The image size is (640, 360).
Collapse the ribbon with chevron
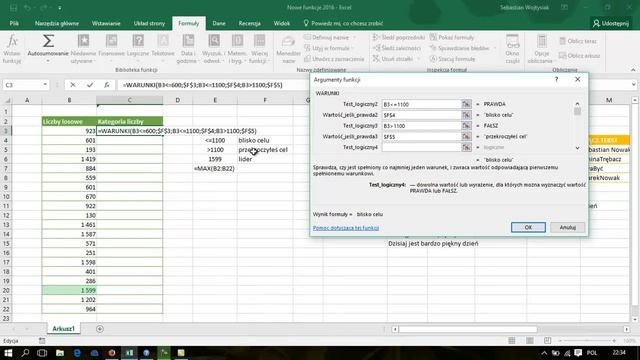tap(633, 70)
